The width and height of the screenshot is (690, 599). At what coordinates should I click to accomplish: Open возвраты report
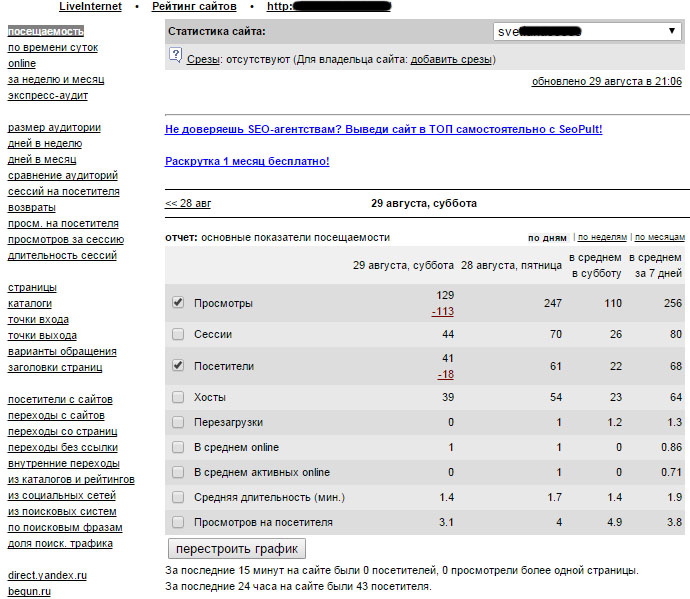[32, 207]
